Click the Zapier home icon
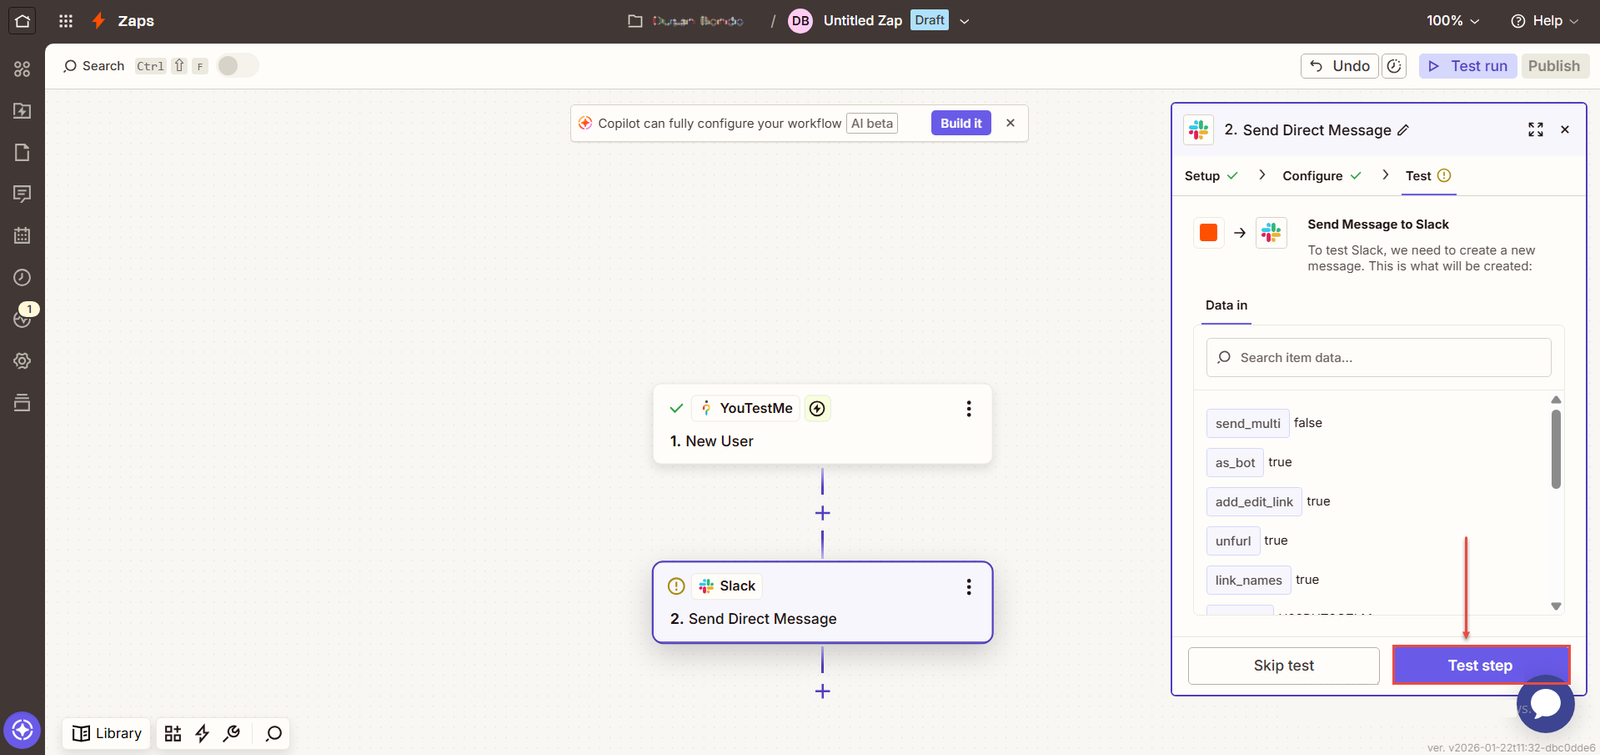Image resolution: width=1600 pixels, height=755 pixels. 22,21
